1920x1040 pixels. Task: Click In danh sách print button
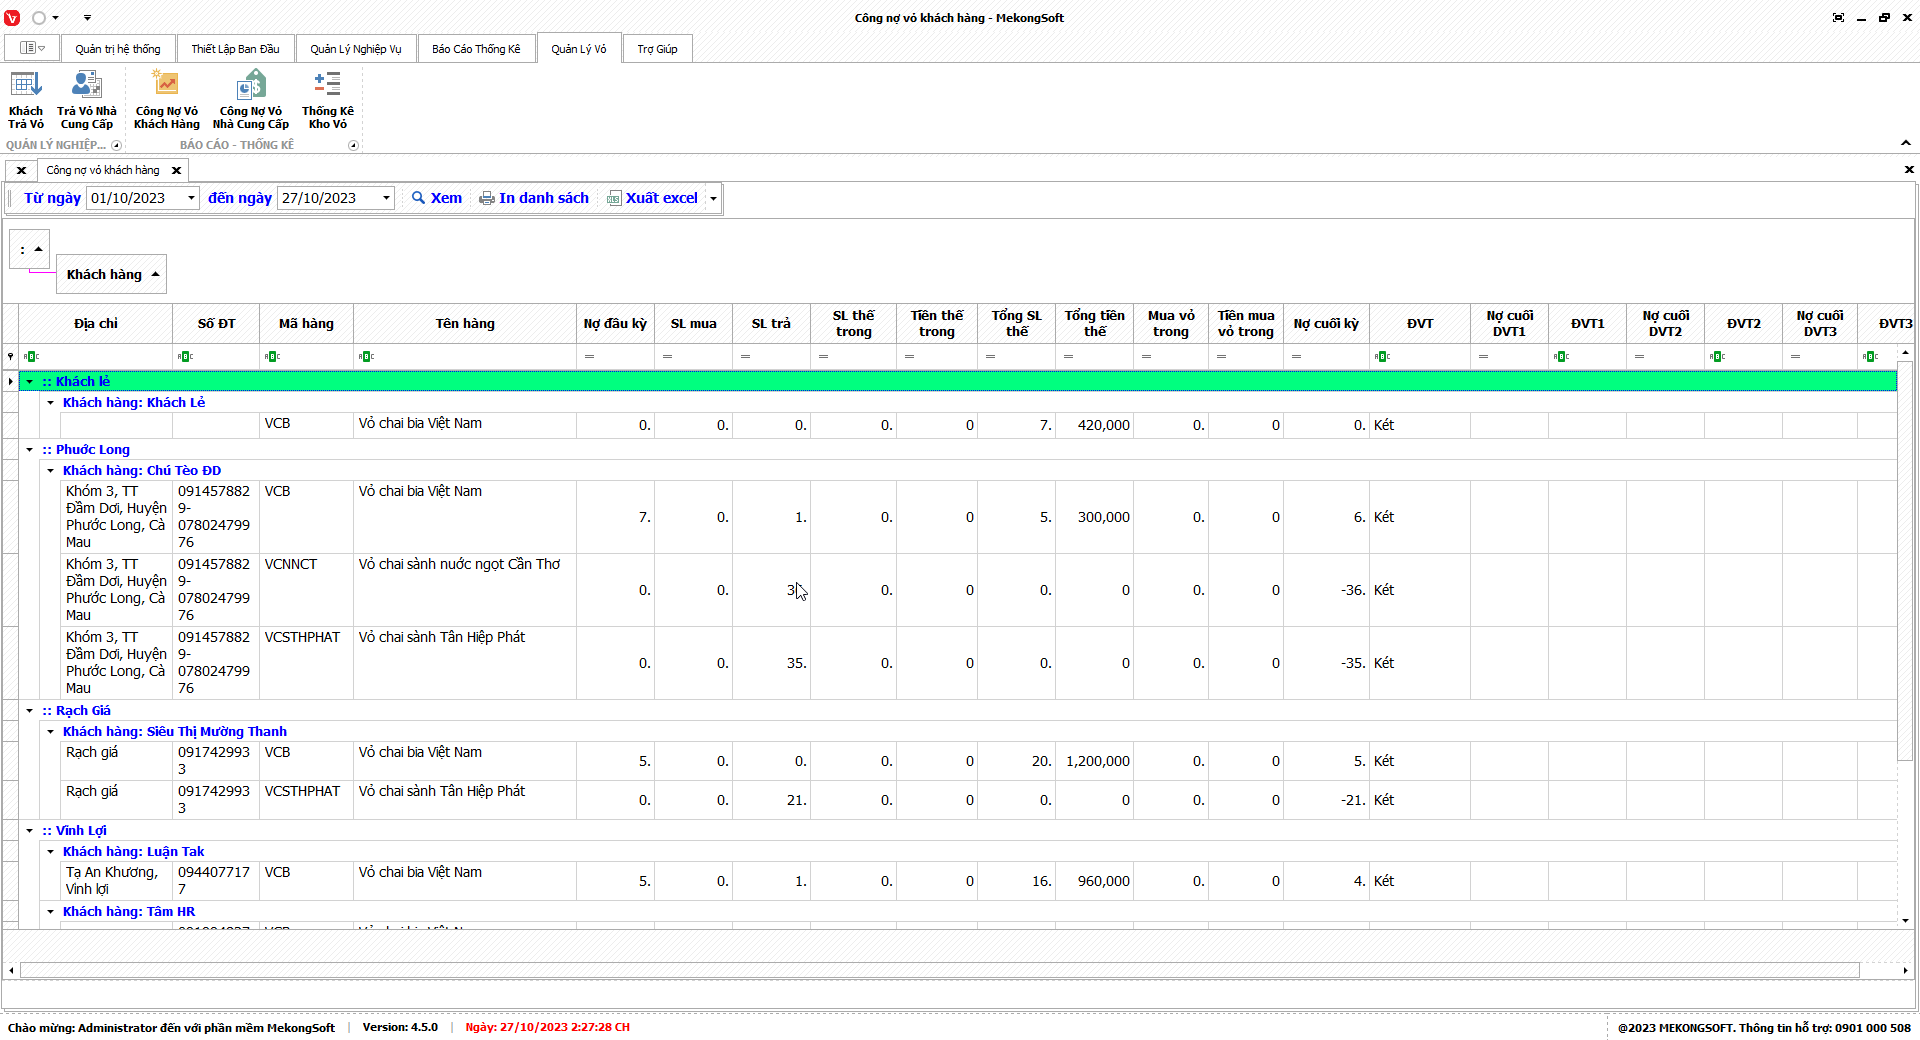534,198
